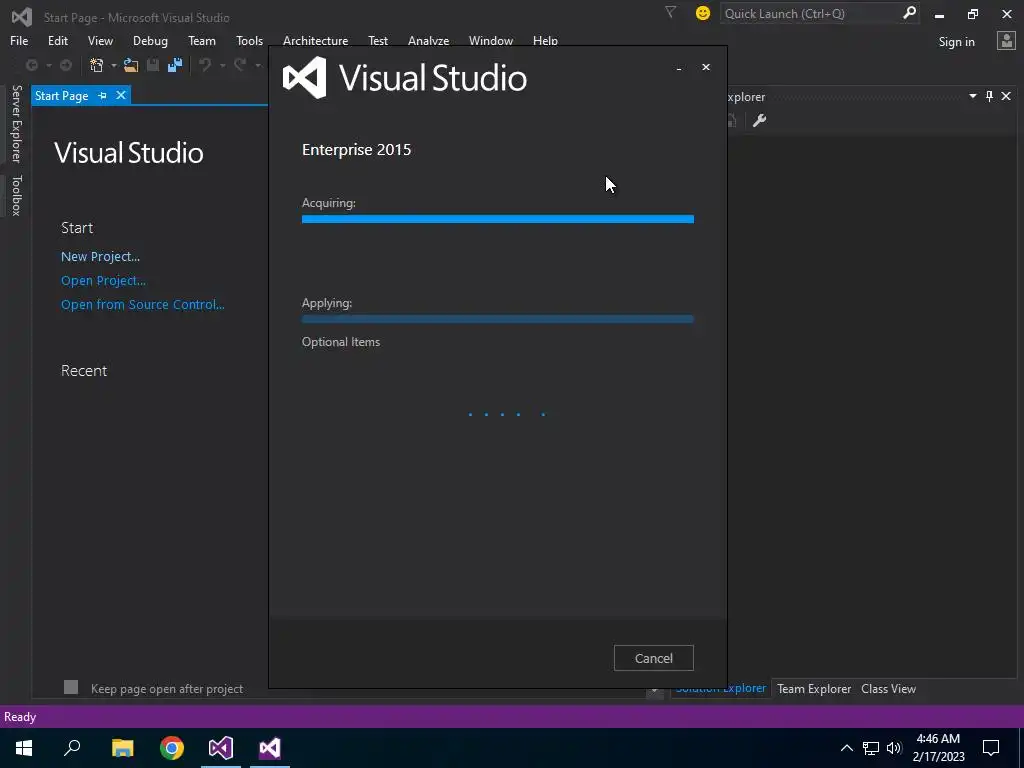This screenshot has height=768, width=1024.
Task: Open the Test menu
Action: (377, 40)
